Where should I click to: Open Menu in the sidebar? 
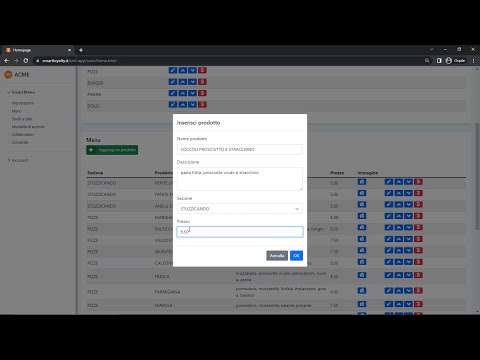tap(17, 111)
